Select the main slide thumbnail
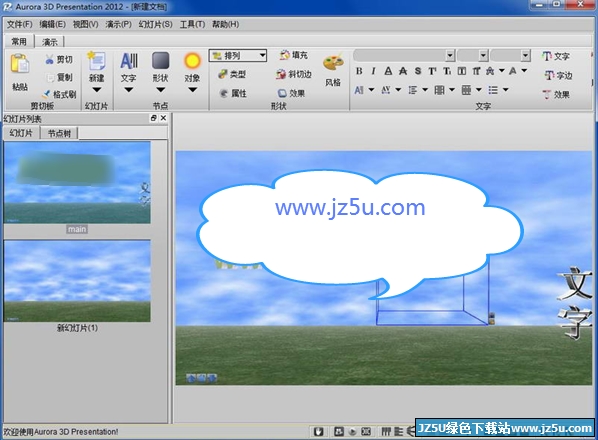Viewport: 598px width, 440px height. coord(77,182)
